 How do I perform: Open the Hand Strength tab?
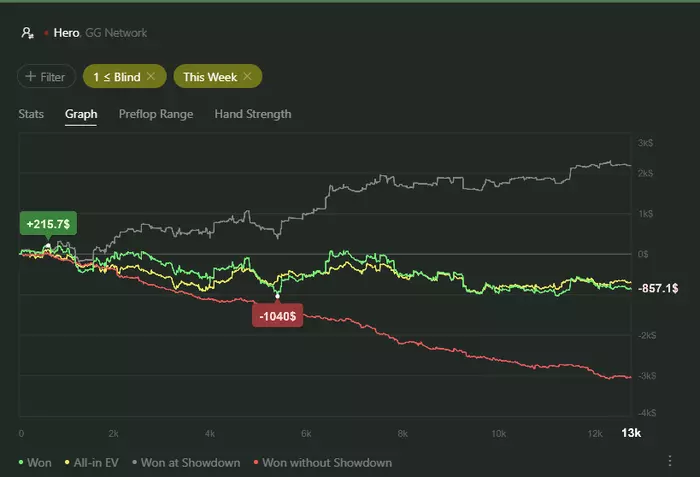[253, 114]
